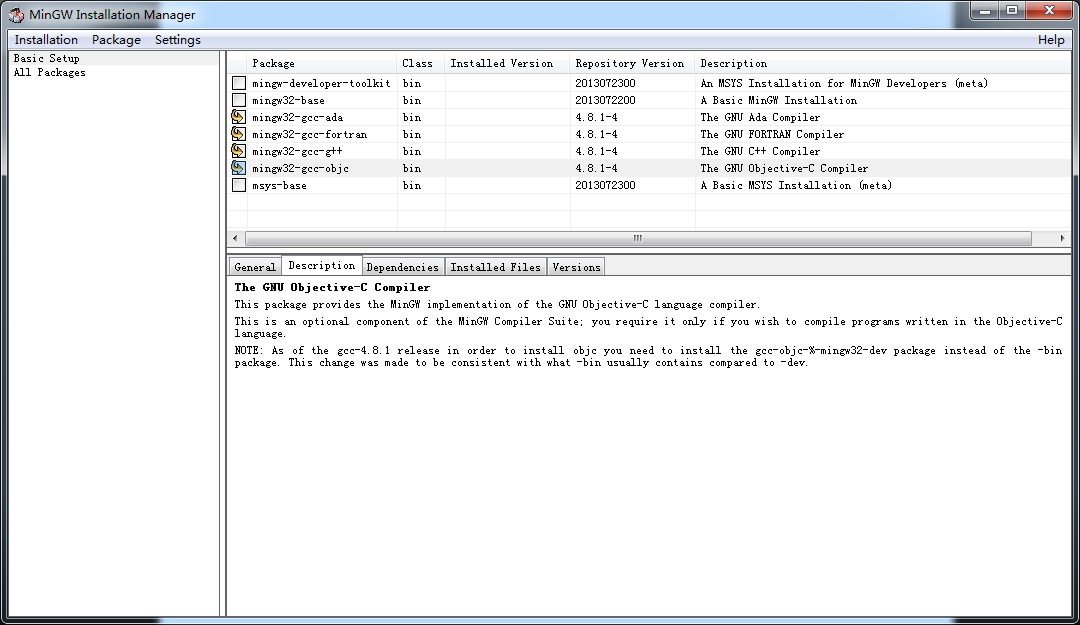Select the mingw32-gcc-g++ package name
1080x625 pixels.
tap(297, 152)
